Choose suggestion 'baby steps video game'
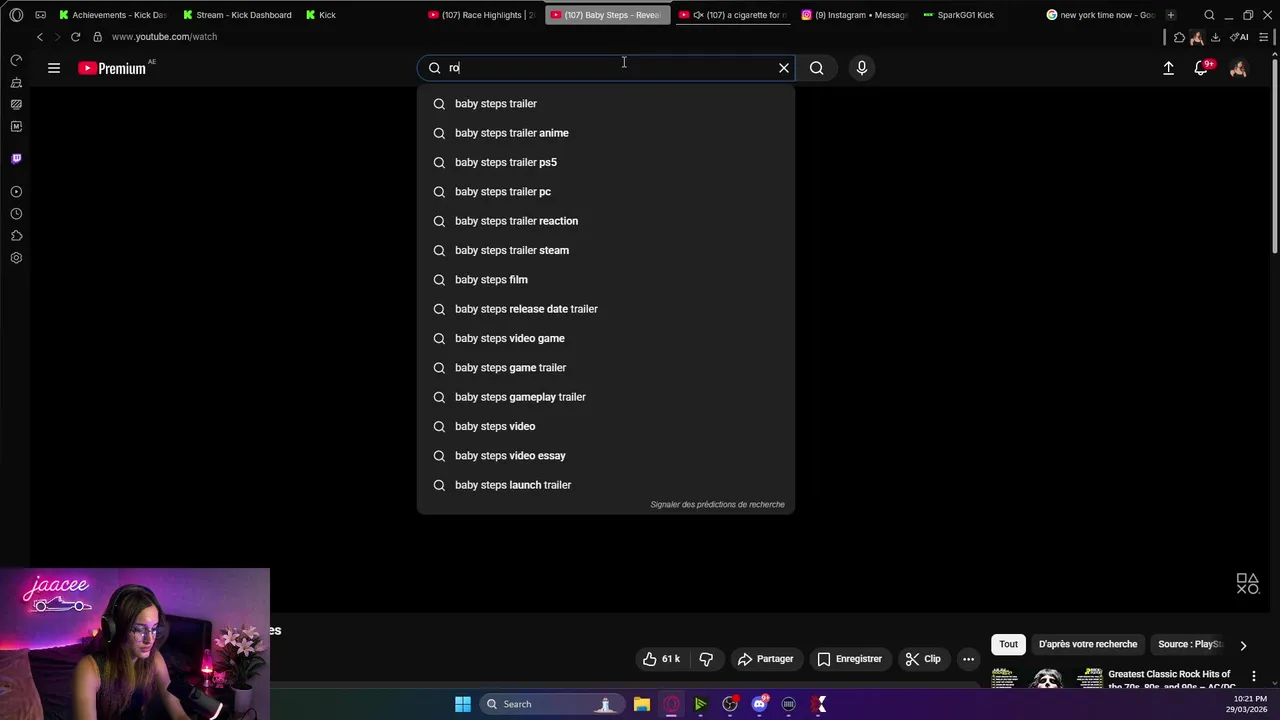The image size is (1280, 720). click(x=606, y=338)
